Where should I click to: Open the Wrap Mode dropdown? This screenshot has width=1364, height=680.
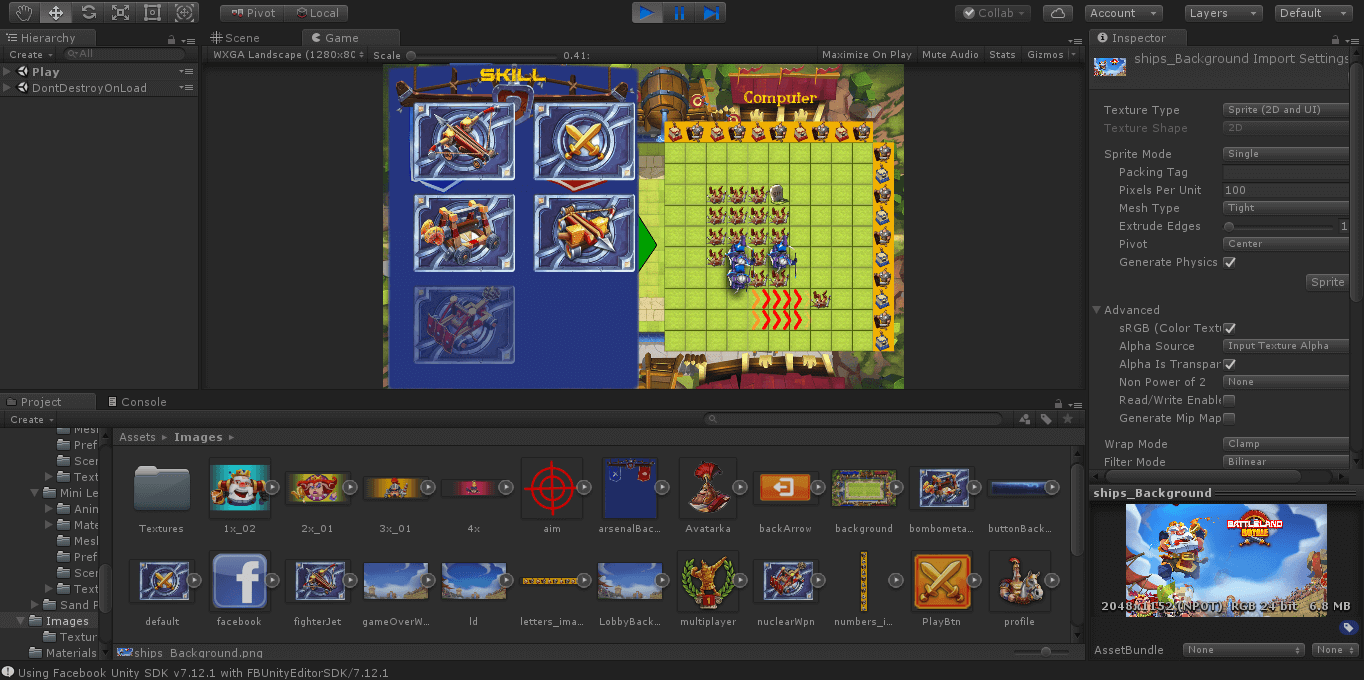[x=1287, y=444]
